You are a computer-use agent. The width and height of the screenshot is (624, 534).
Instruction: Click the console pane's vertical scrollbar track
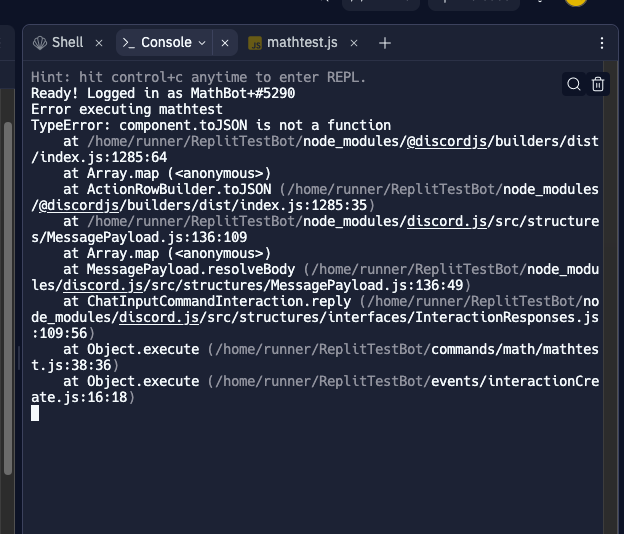[608, 298]
